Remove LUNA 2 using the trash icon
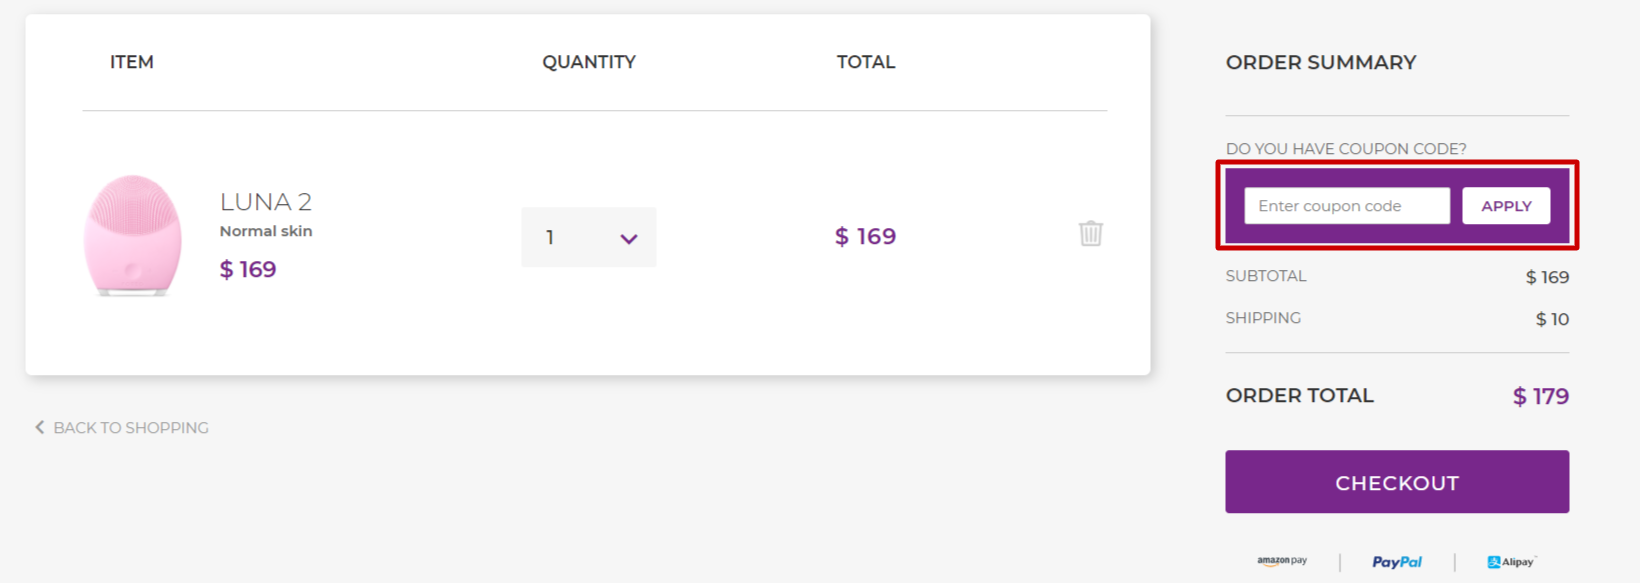Image resolution: width=1640 pixels, height=583 pixels. [x=1090, y=233]
